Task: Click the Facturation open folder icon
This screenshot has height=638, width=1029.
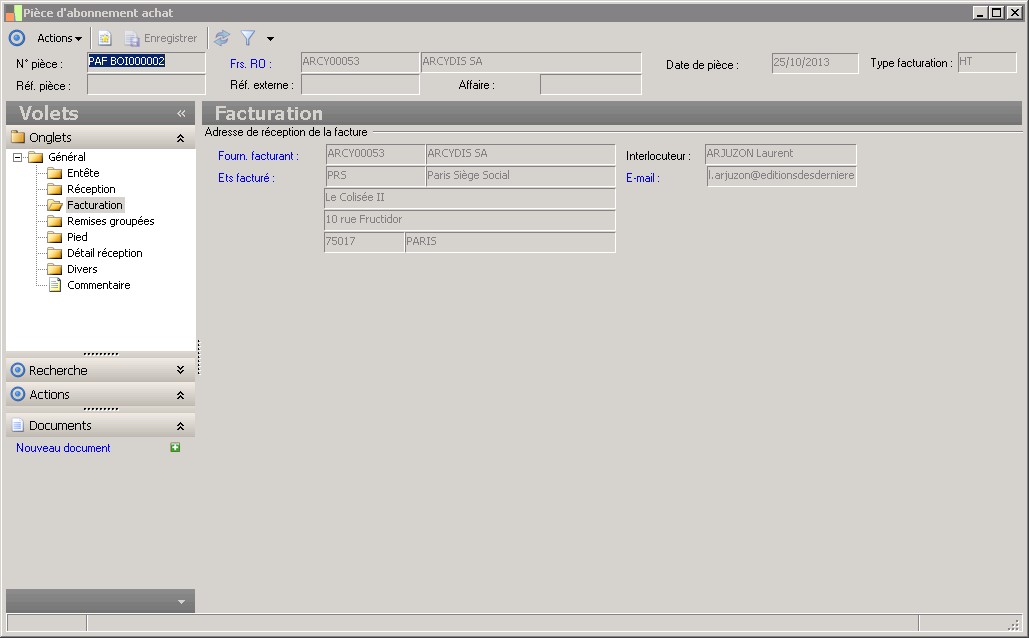Action: tap(55, 205)
